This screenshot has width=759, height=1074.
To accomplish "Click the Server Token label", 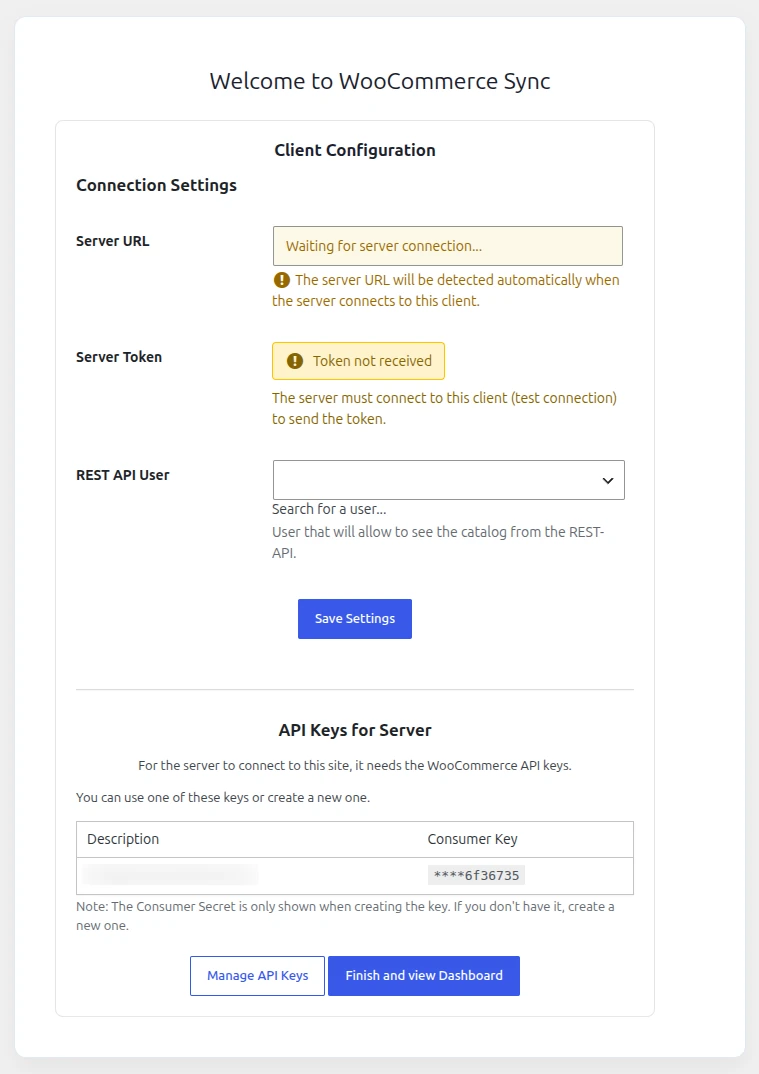I will point(119,357).
